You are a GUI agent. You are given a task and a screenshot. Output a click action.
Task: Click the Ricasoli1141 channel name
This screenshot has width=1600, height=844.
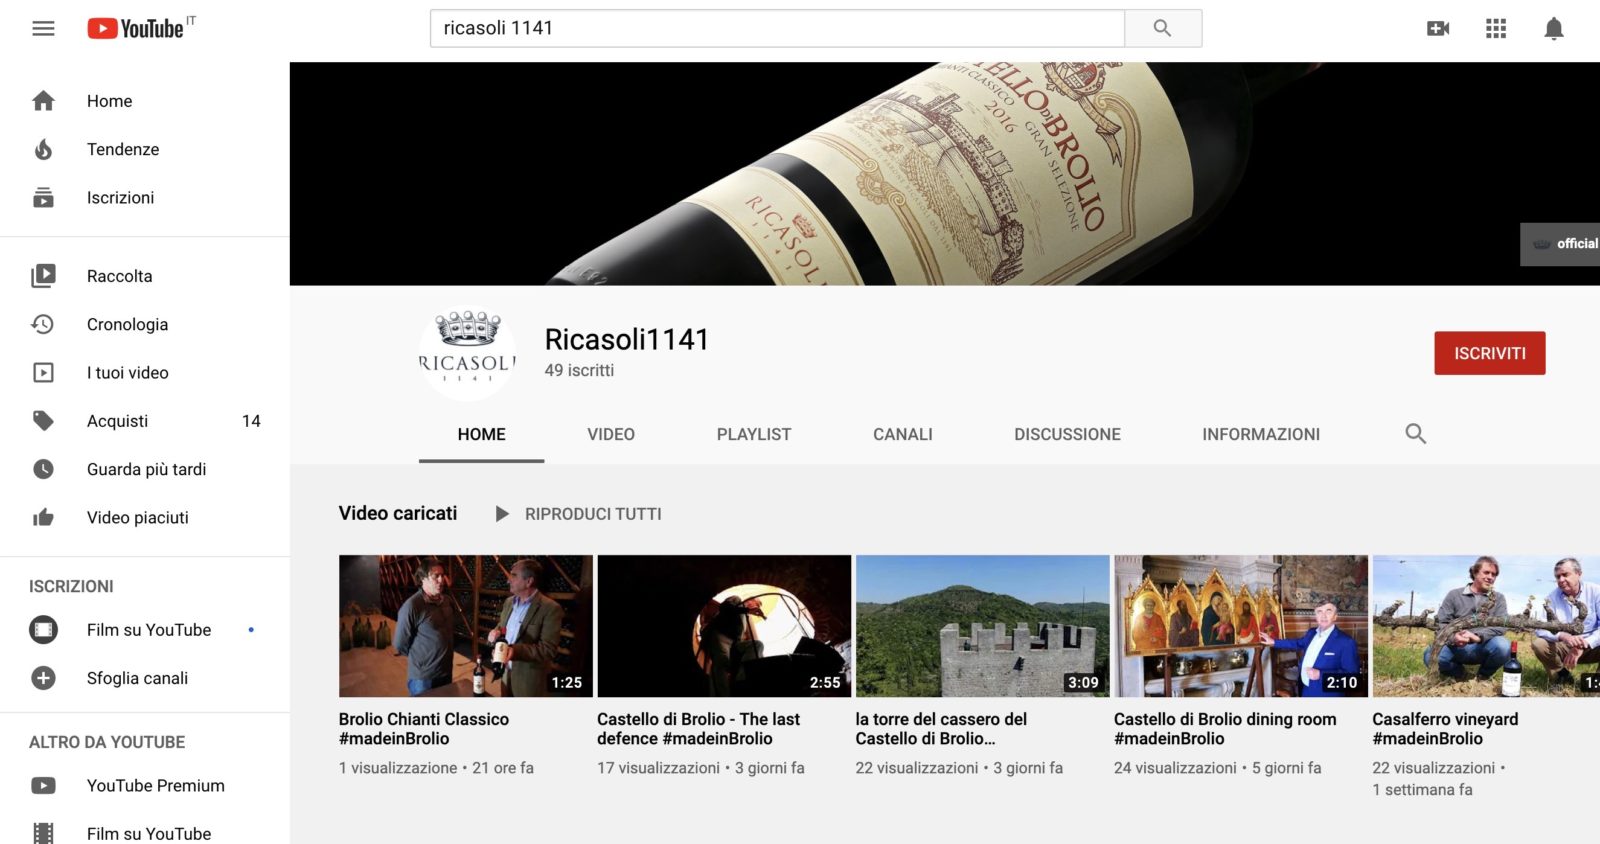[x=626, y=340]
